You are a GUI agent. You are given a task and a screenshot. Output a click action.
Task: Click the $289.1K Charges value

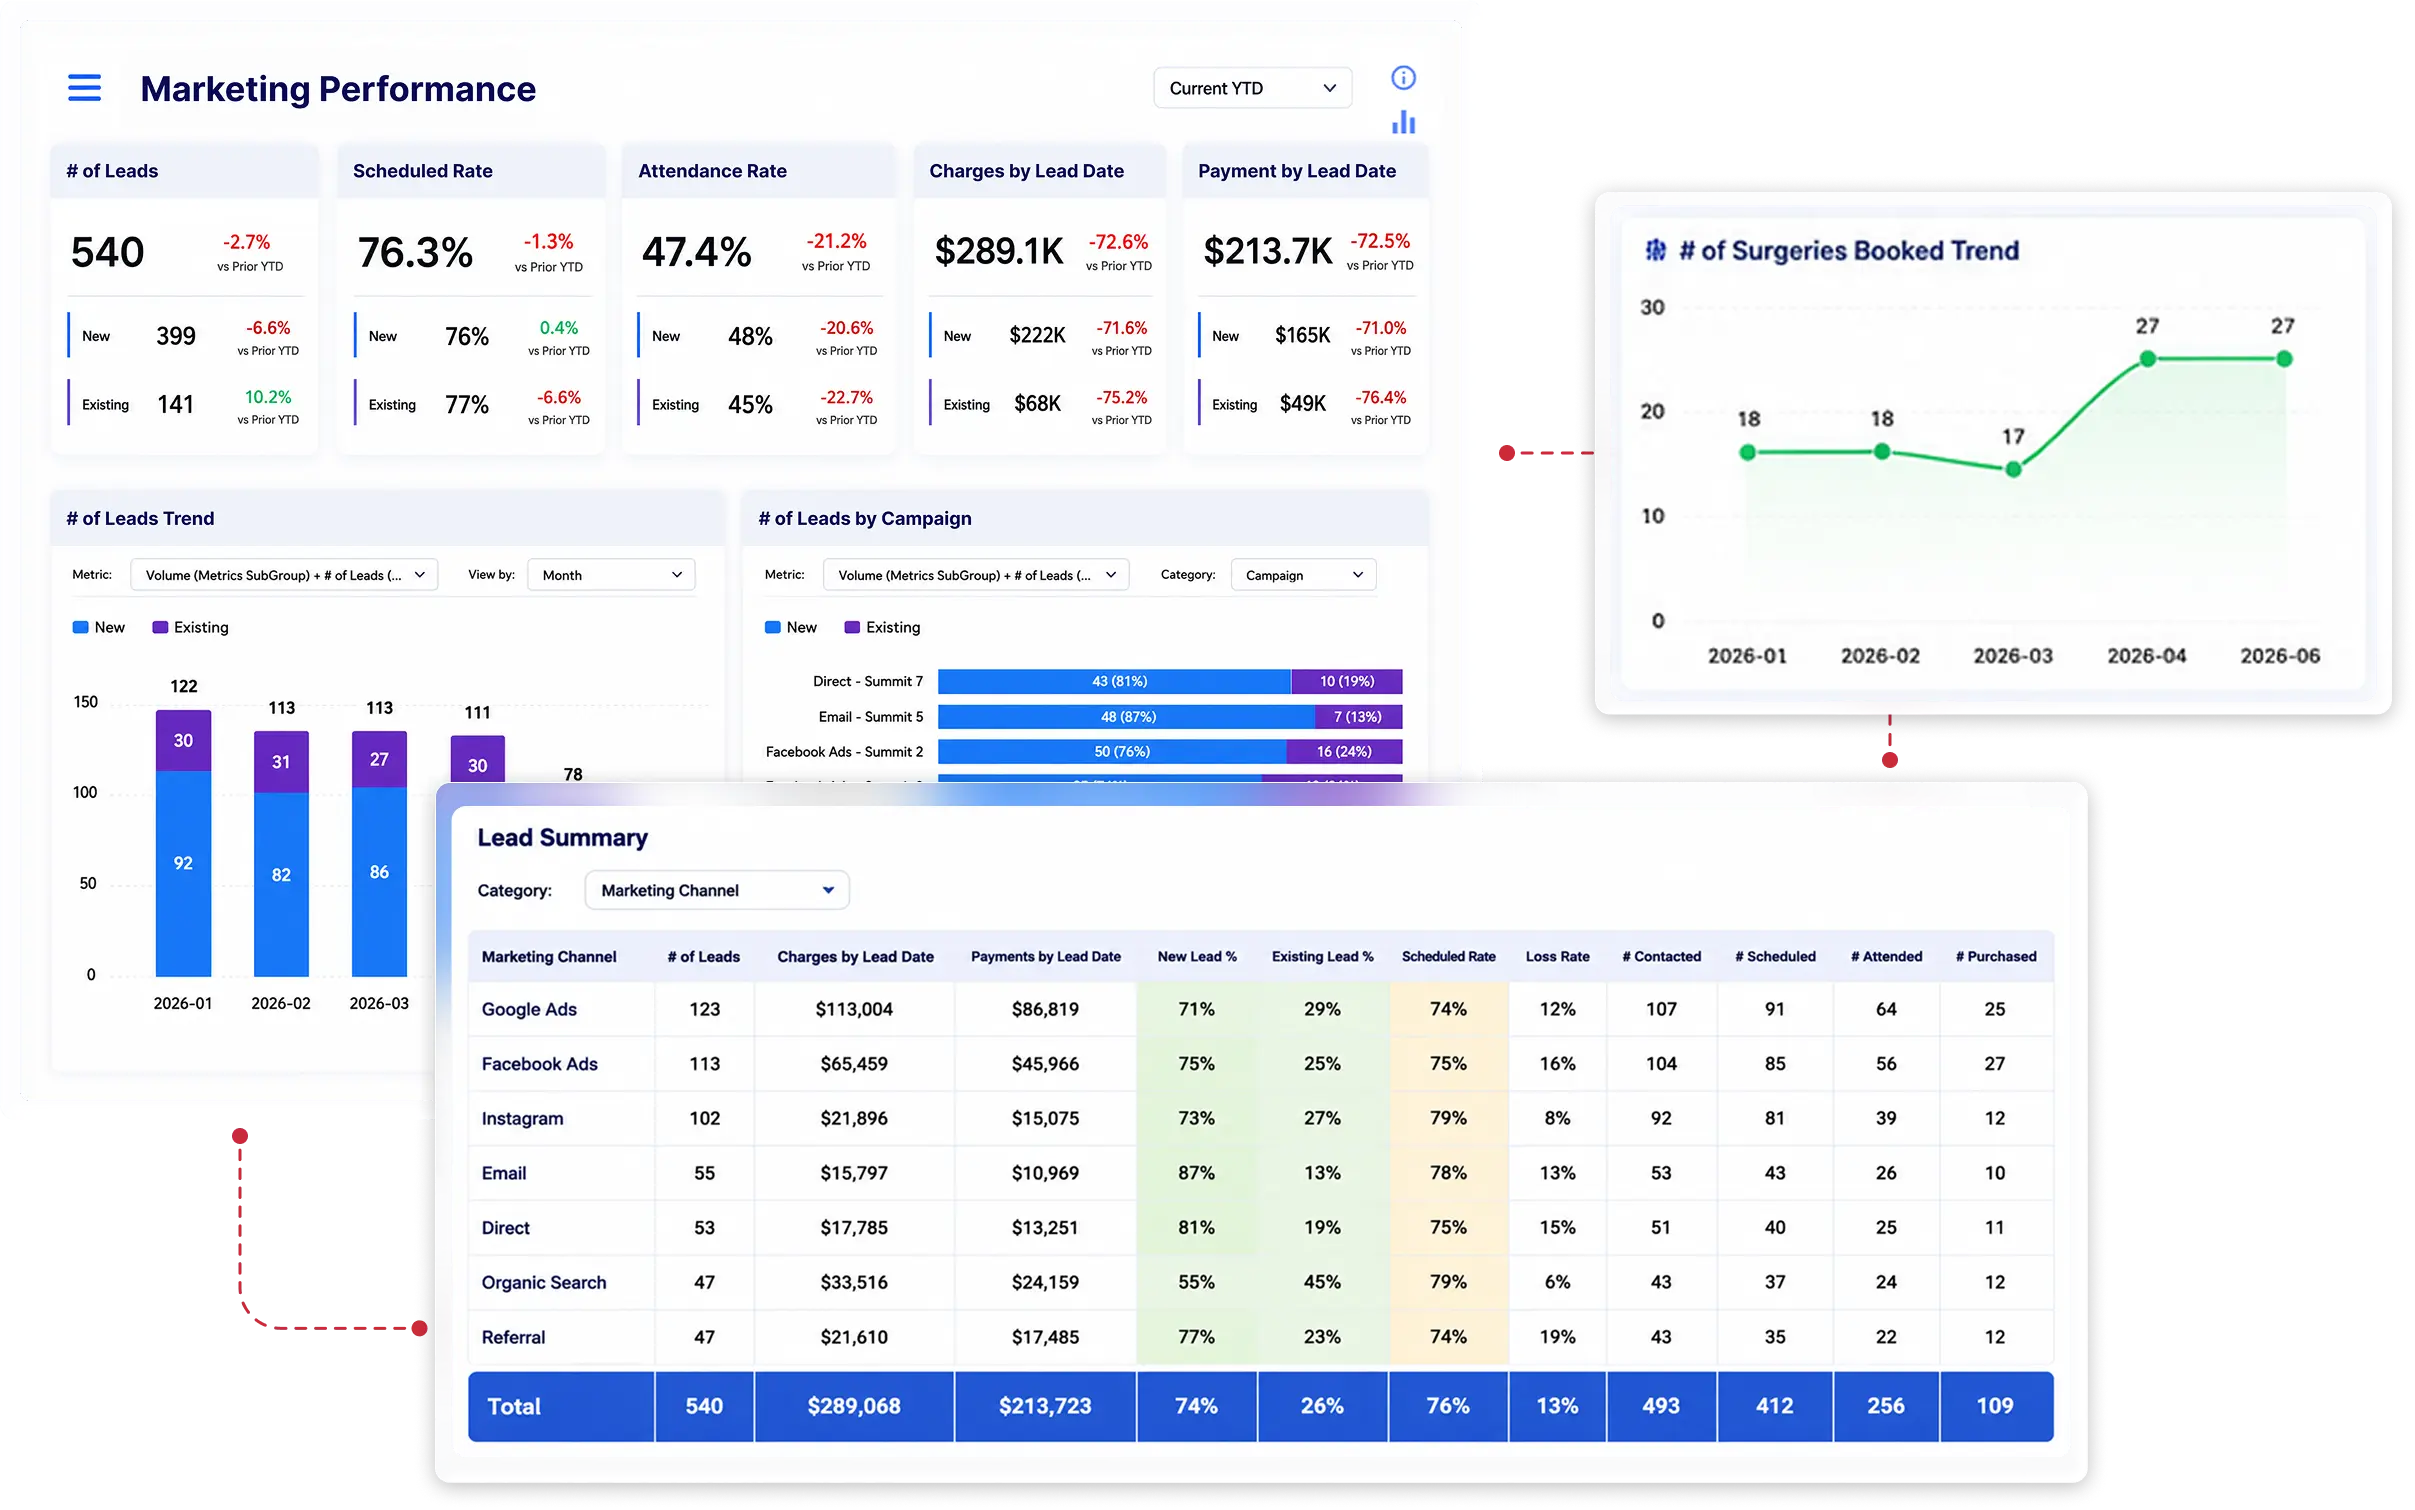(x=999, y=251)
